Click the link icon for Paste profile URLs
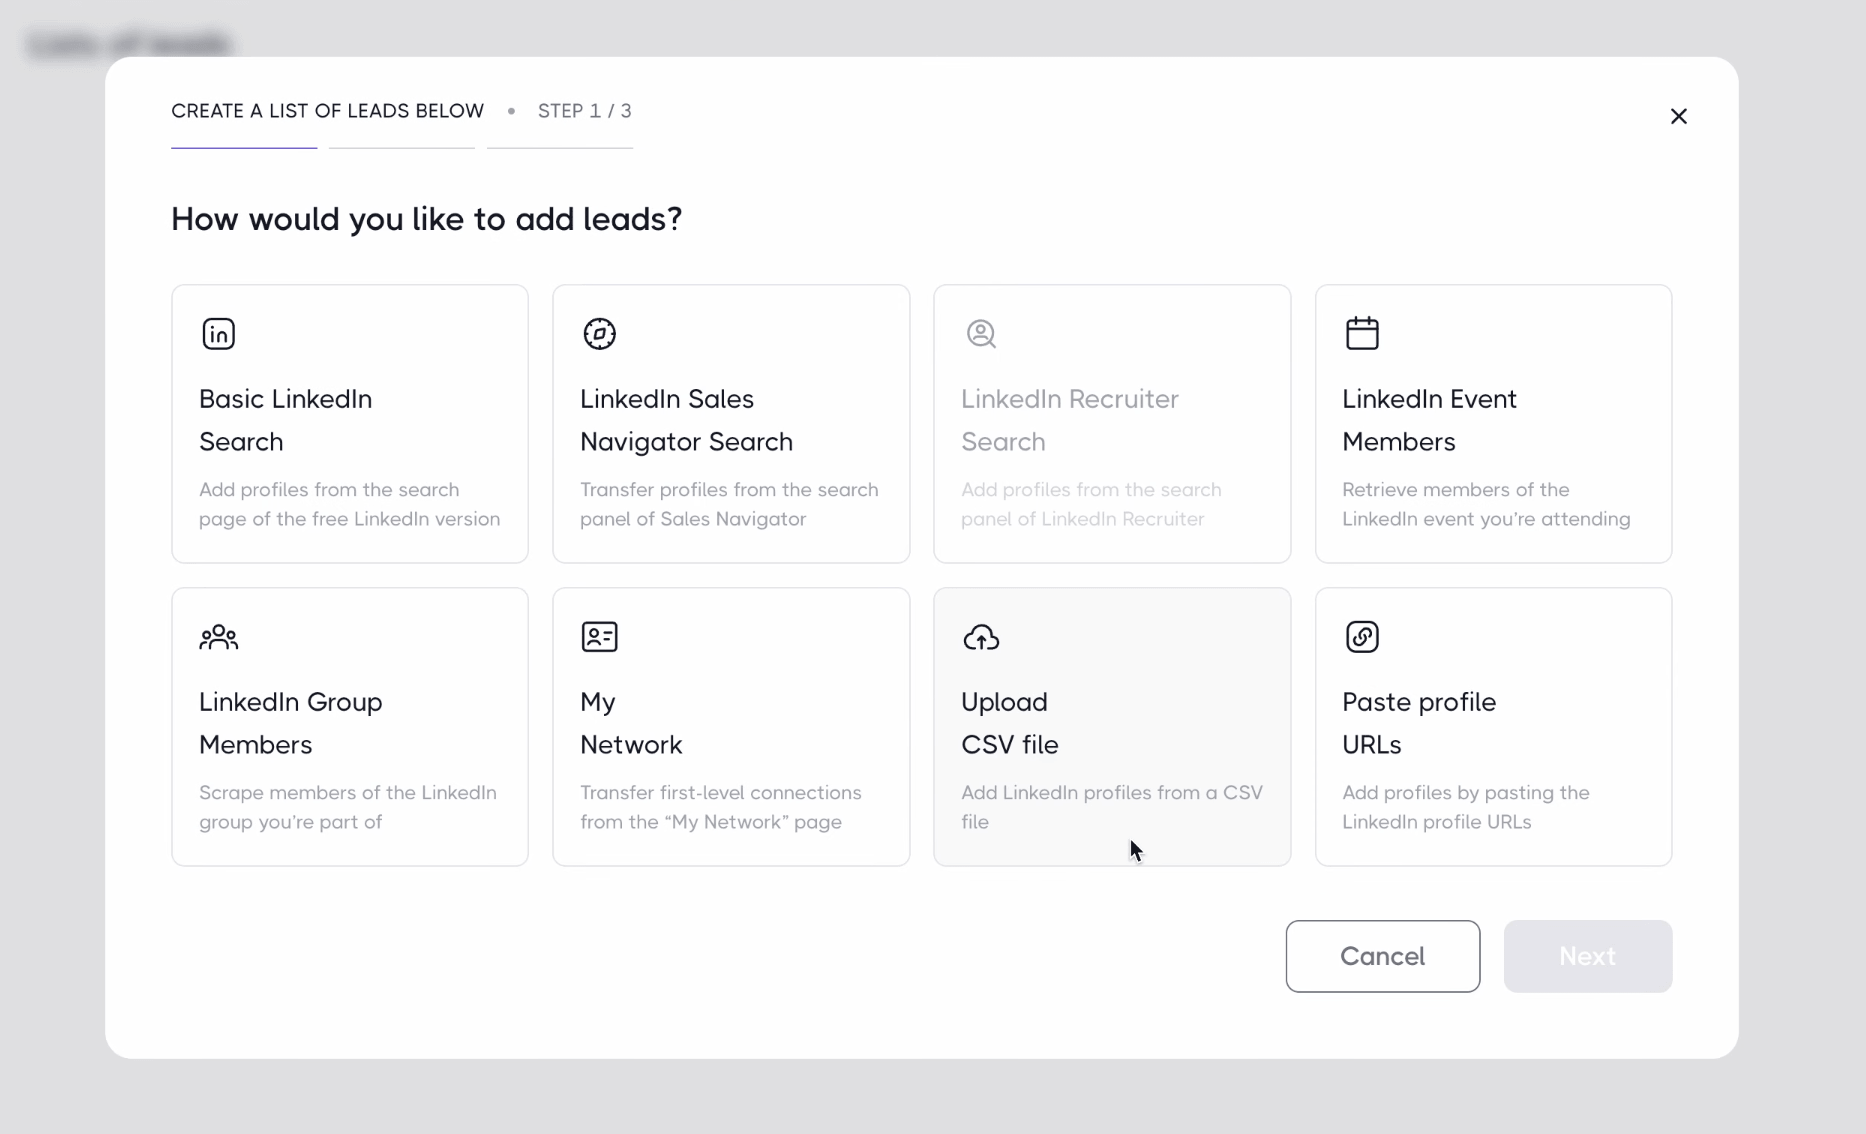 click(1362, 637)
